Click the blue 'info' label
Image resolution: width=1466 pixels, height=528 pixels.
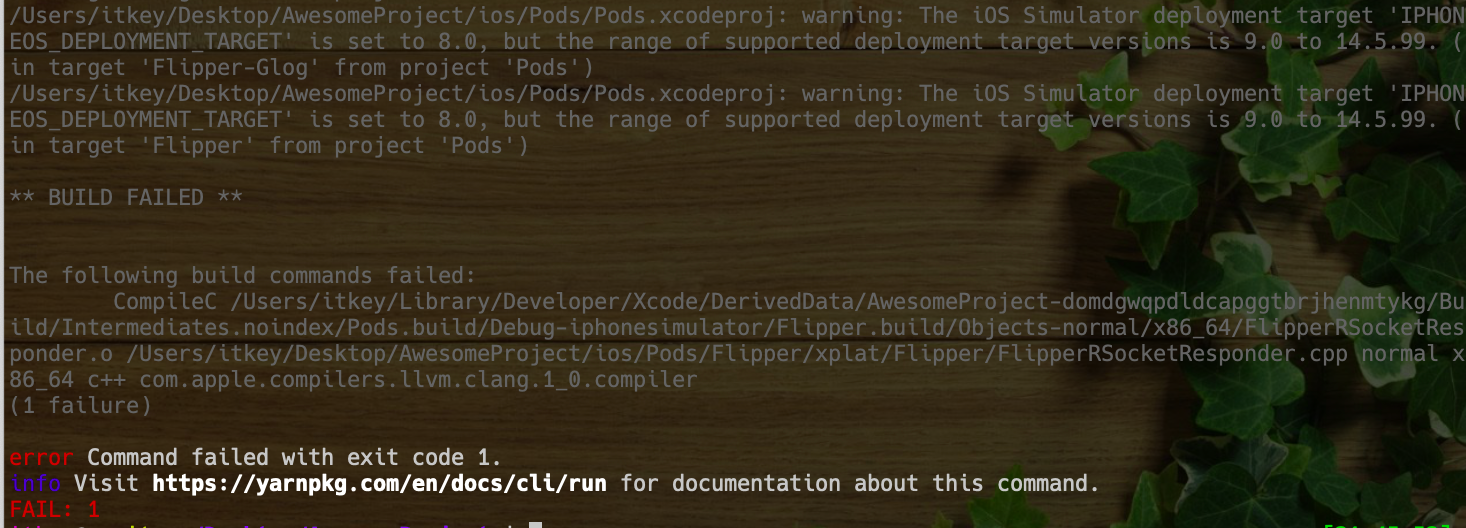click(x=35, y=484)
